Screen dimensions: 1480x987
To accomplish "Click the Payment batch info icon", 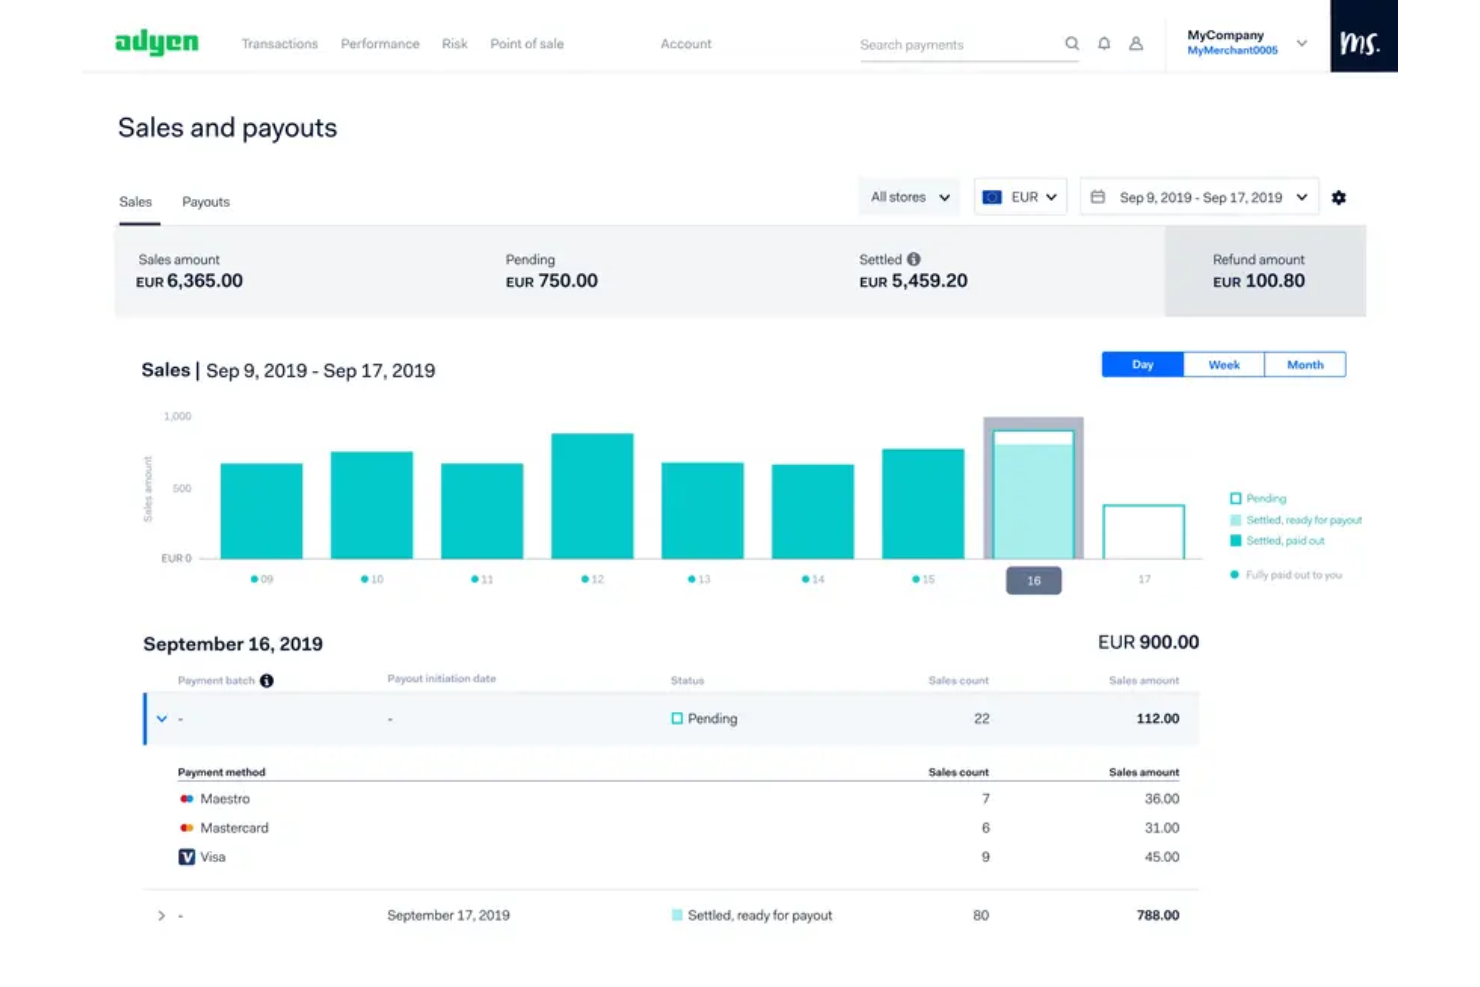I will 265,680.
